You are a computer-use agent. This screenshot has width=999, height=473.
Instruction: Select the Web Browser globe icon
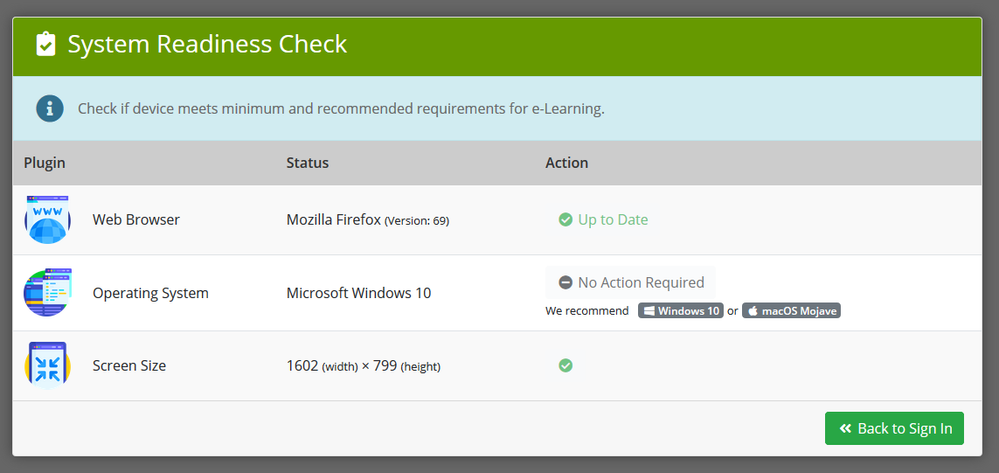pos(47,220)
